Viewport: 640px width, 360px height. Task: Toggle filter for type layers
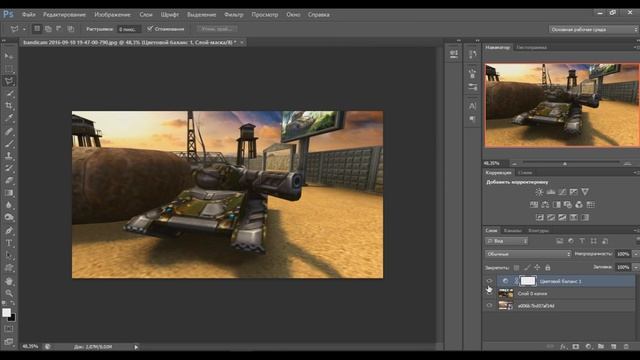pos(582,241)
